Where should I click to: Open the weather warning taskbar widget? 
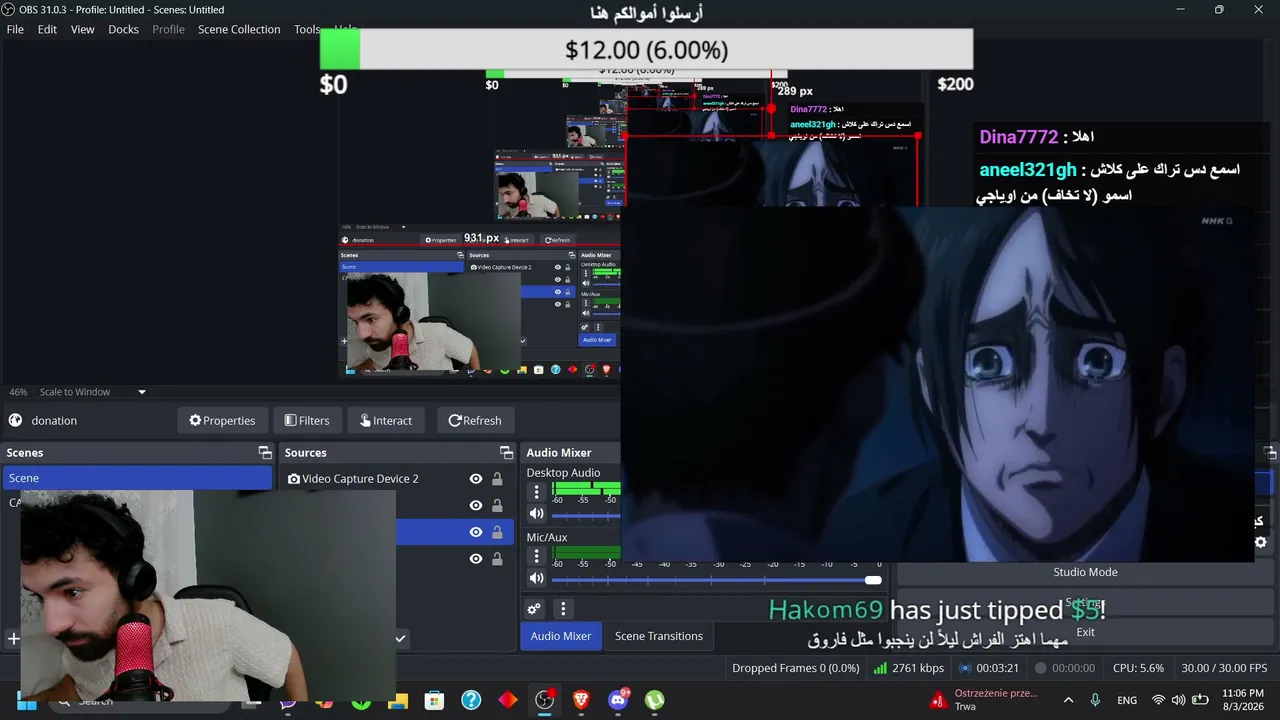pos(983,700)
